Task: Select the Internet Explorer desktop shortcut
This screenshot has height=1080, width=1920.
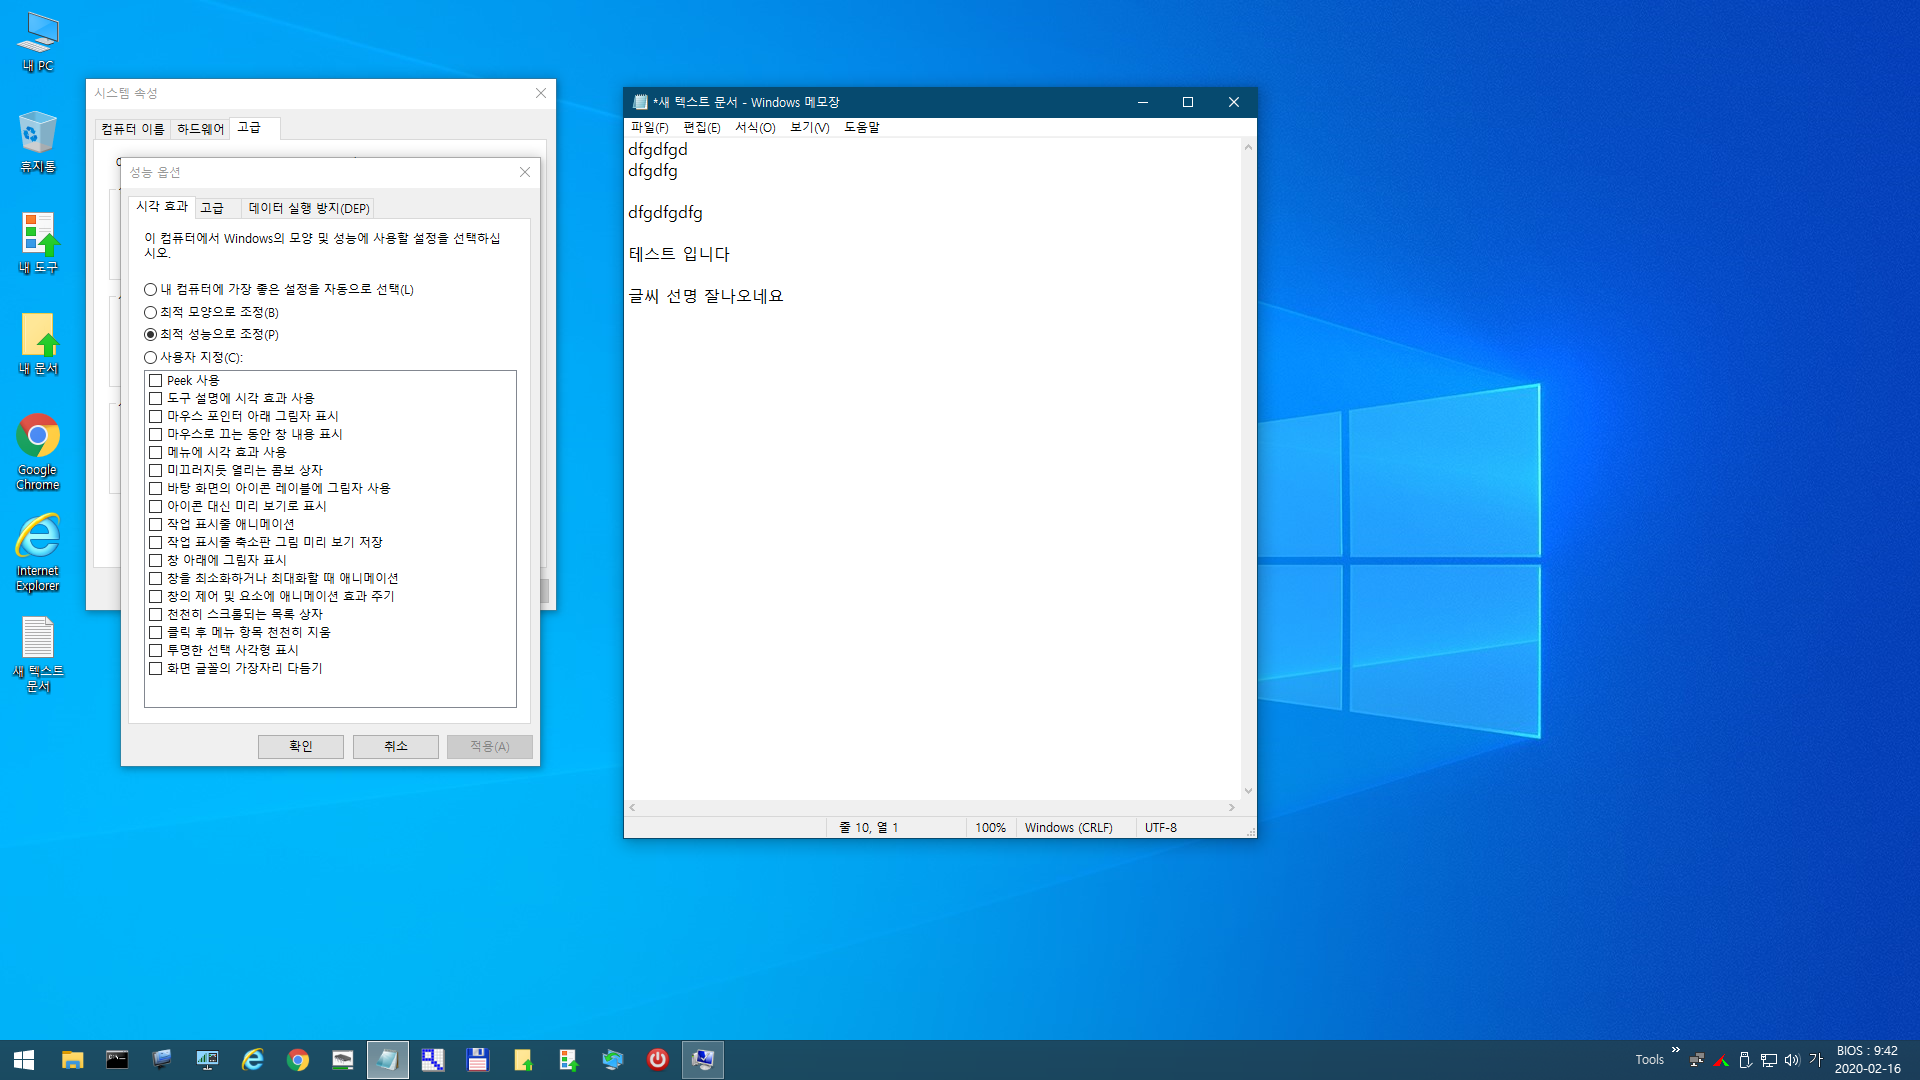Action: point(38,553)
